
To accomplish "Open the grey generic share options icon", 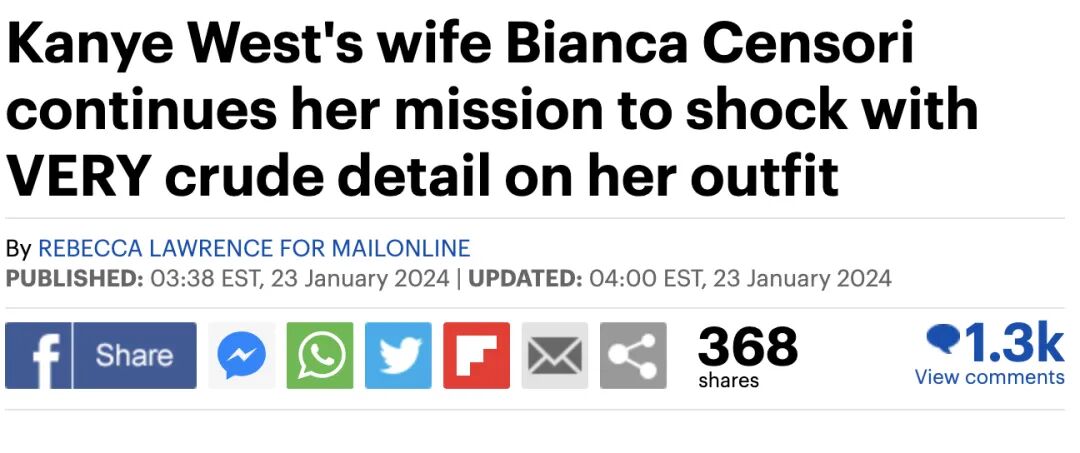I will coord(633,356).
